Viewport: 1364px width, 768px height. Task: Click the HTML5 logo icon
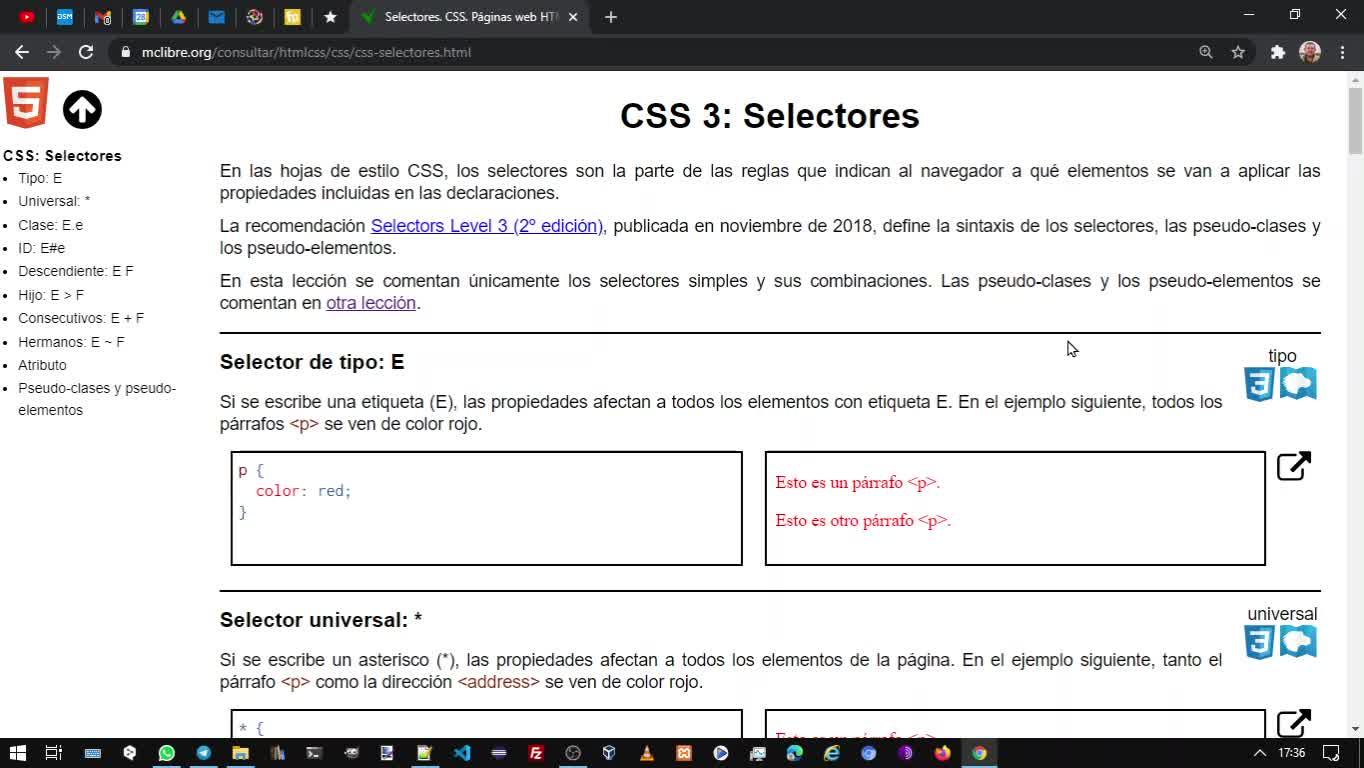click(26, 103)
